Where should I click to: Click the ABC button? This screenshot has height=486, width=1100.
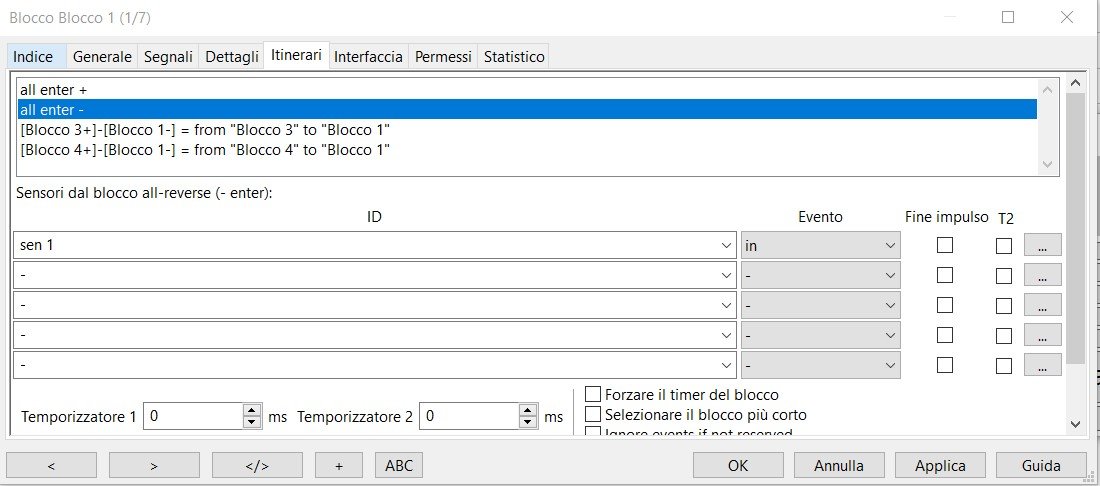click(x=398, y=465)
